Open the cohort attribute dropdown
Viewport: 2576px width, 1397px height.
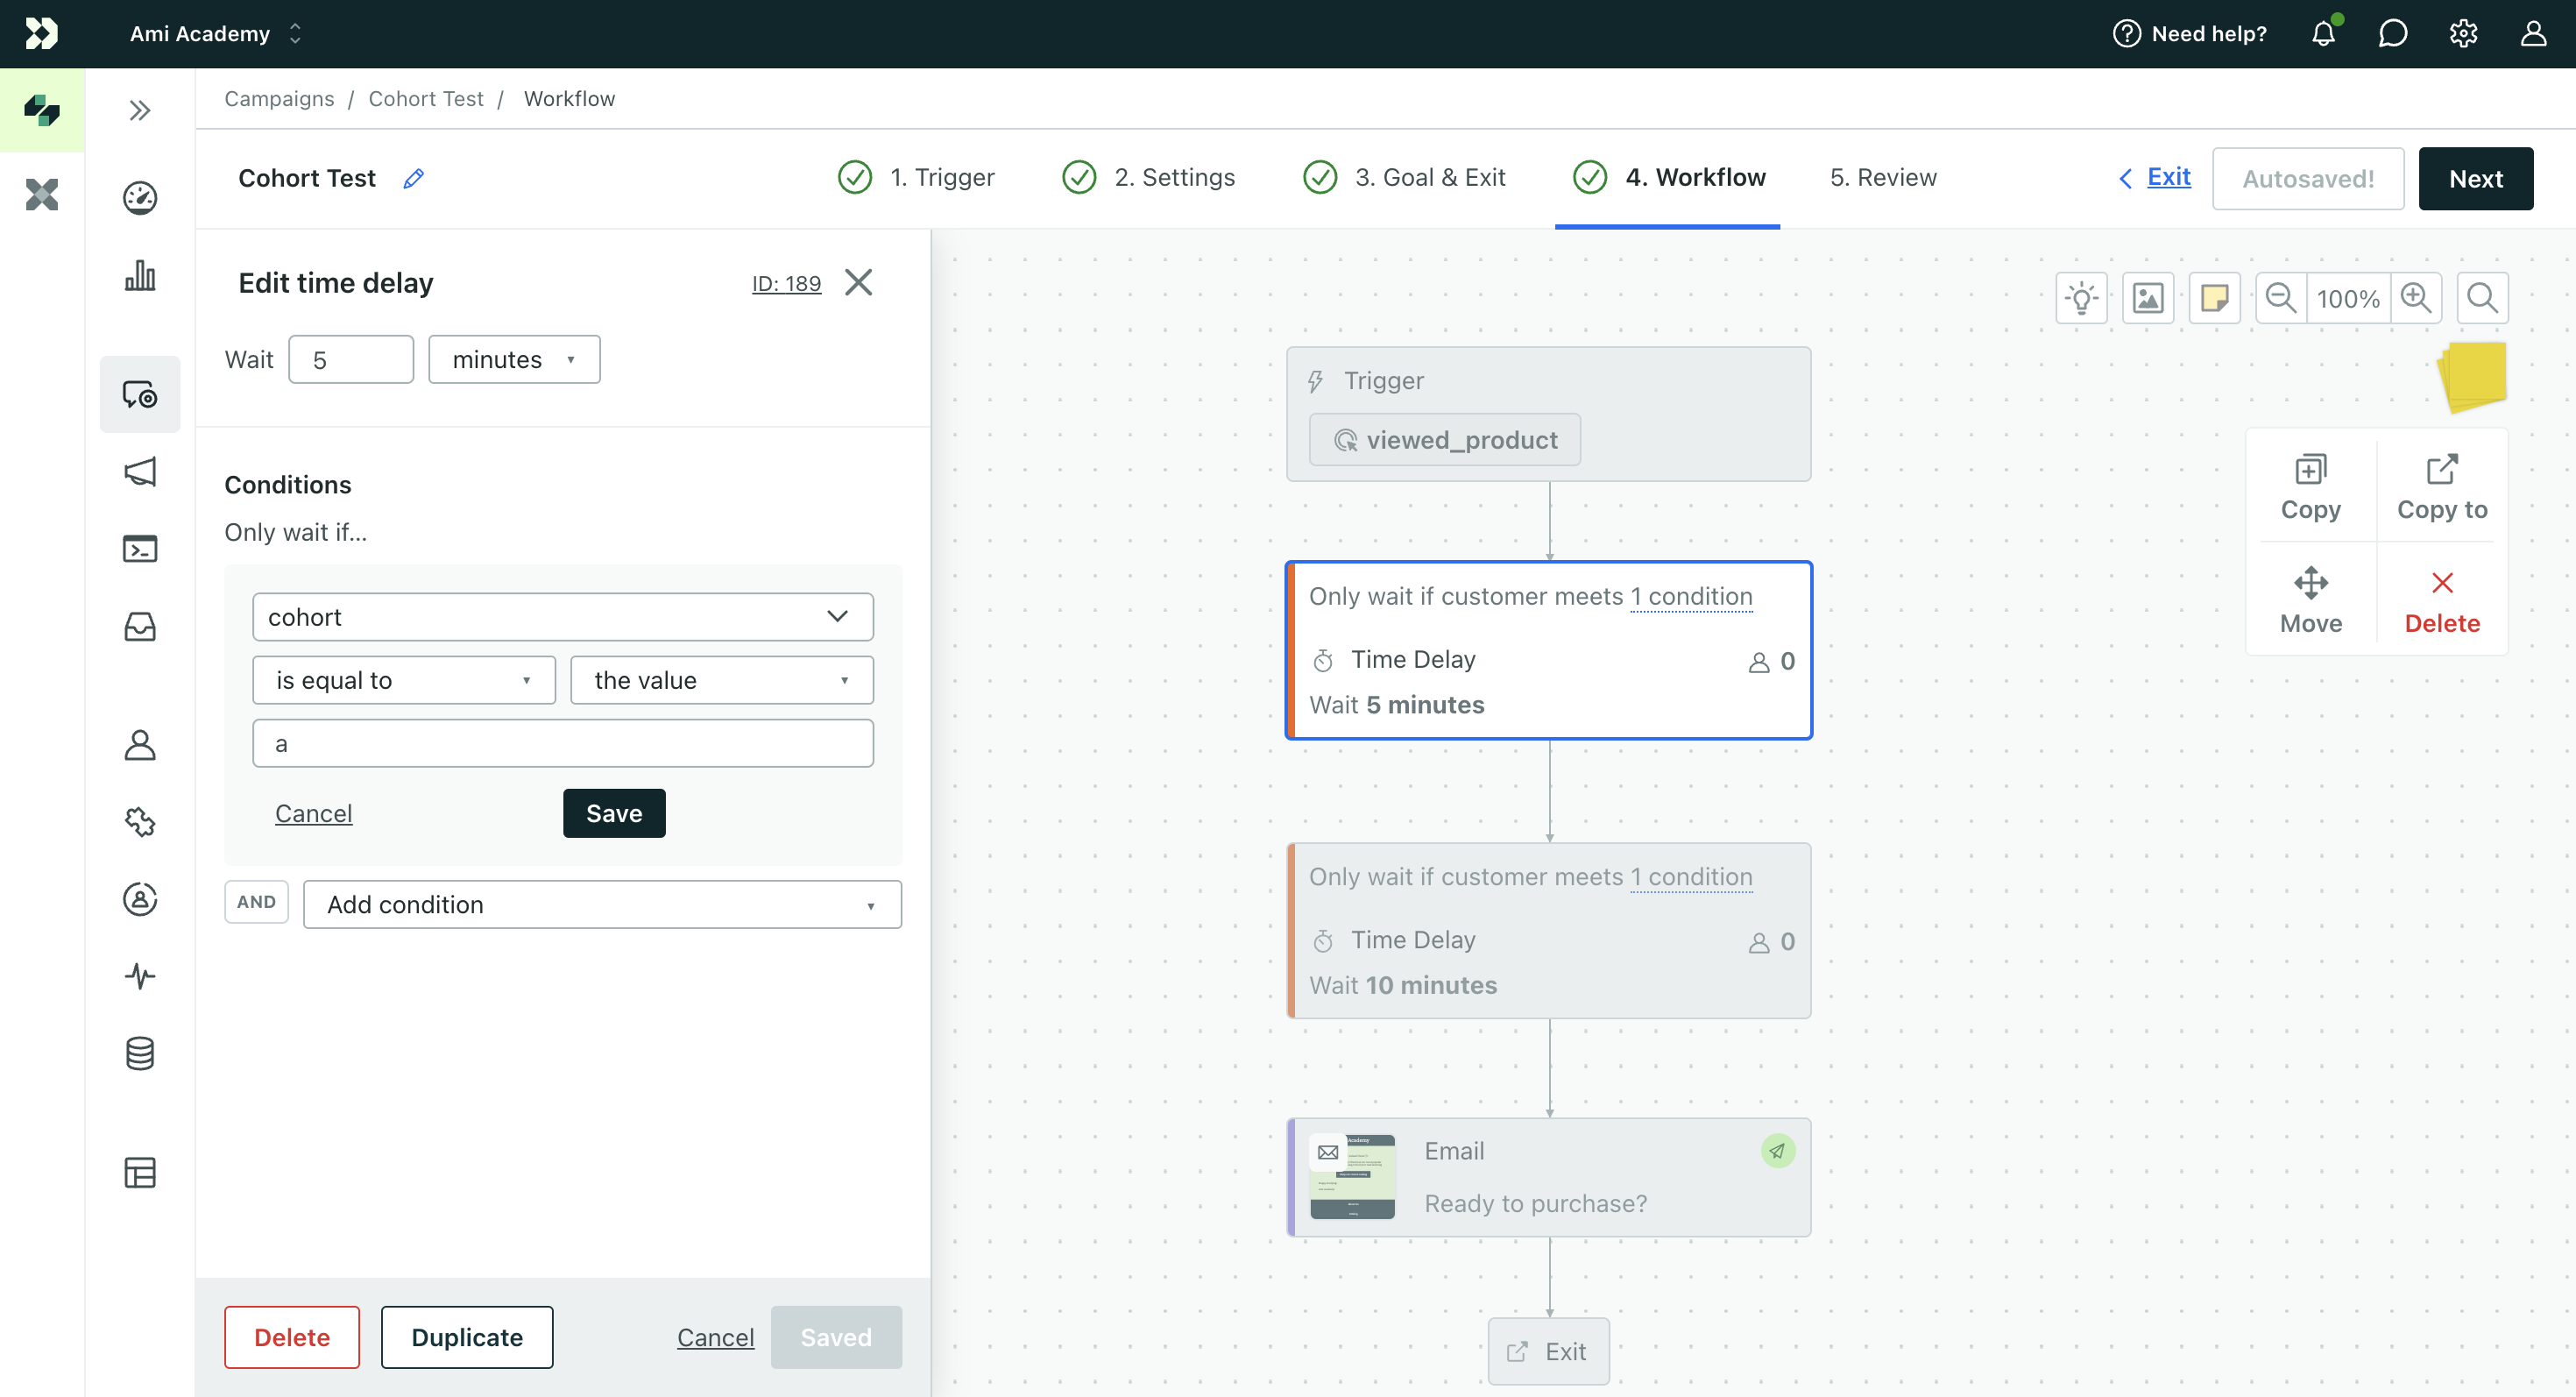pyautogui.click(x=563, y=617)
